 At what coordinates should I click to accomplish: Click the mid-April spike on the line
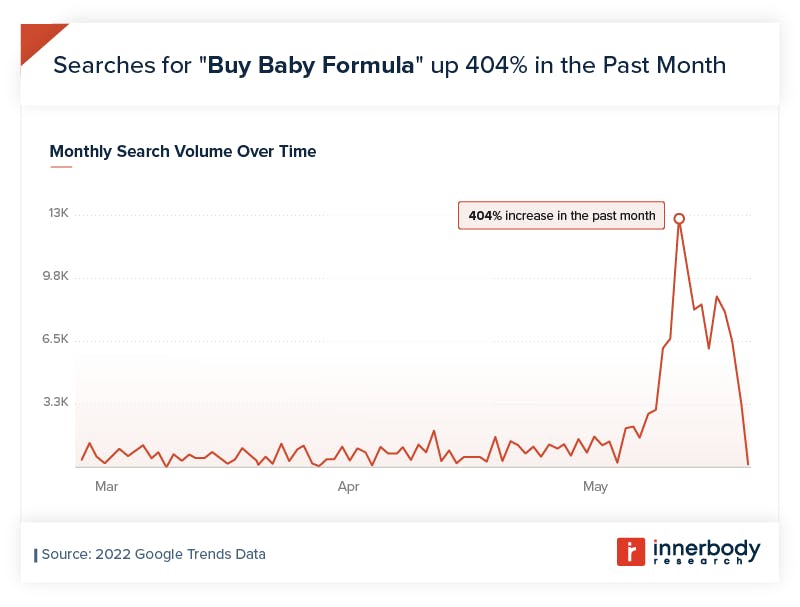[x=434, y=431]
